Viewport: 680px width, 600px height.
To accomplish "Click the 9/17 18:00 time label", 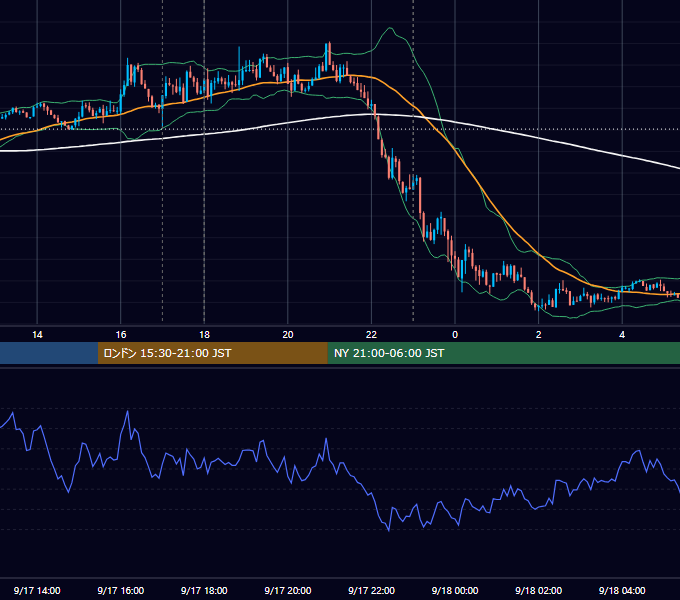I will pyautogui.click(x=204, y=590).
